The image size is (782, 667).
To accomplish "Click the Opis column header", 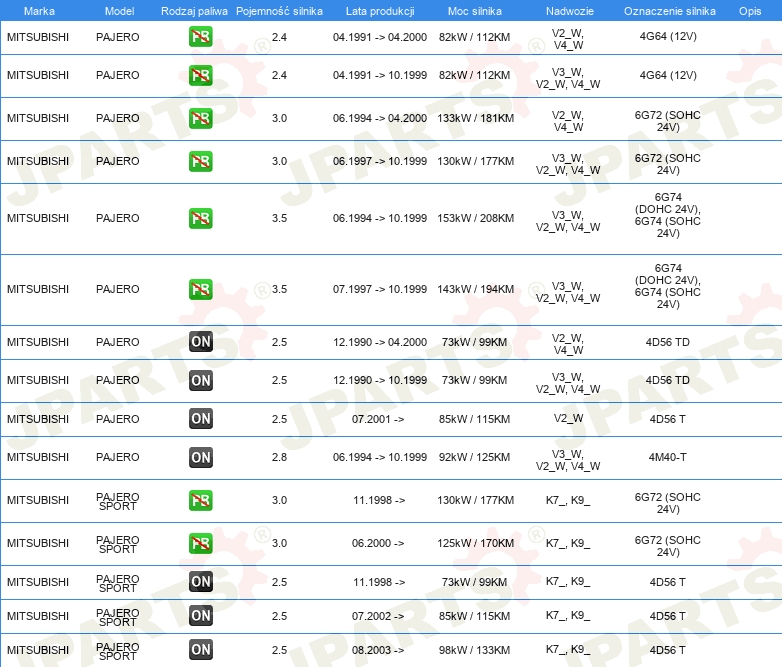I will [750, 11].
